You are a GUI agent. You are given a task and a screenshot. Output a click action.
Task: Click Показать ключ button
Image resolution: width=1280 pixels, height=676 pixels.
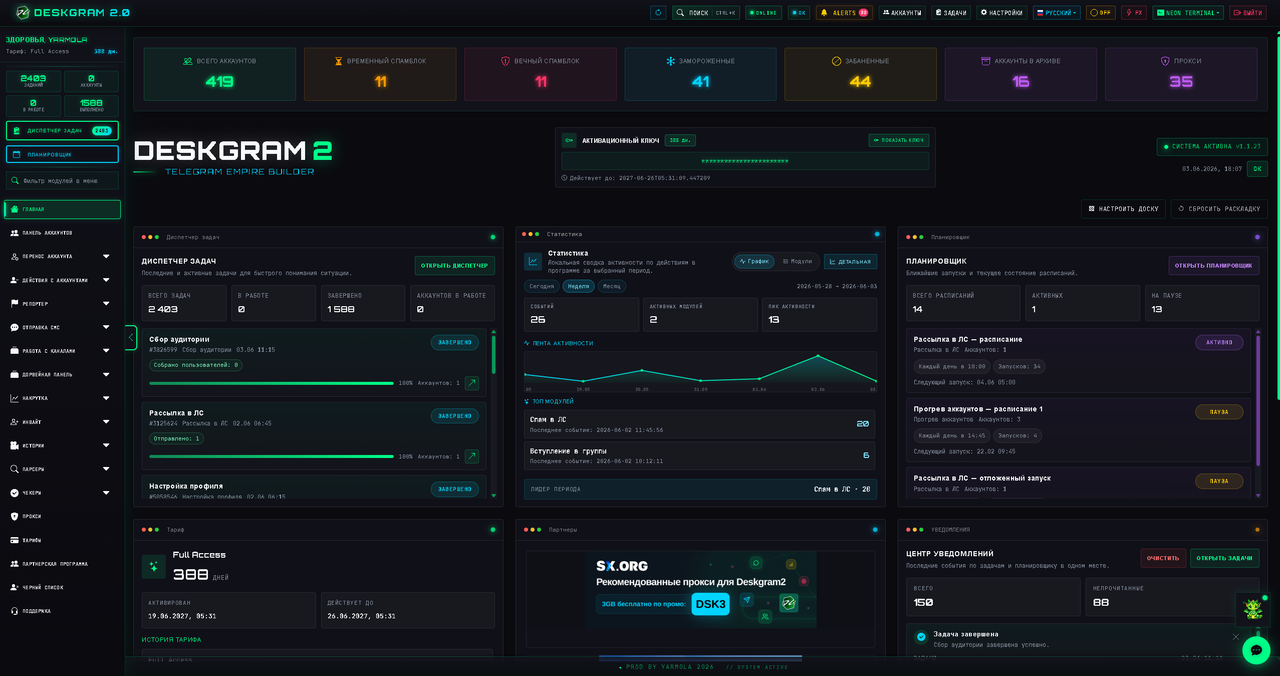pos(899,140)
